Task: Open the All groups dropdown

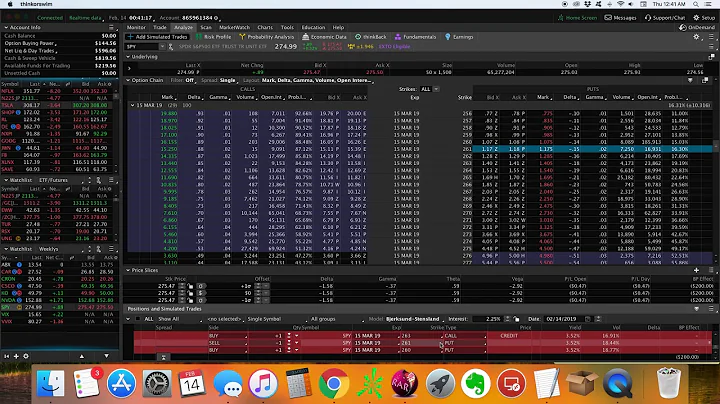Action: 337,319
